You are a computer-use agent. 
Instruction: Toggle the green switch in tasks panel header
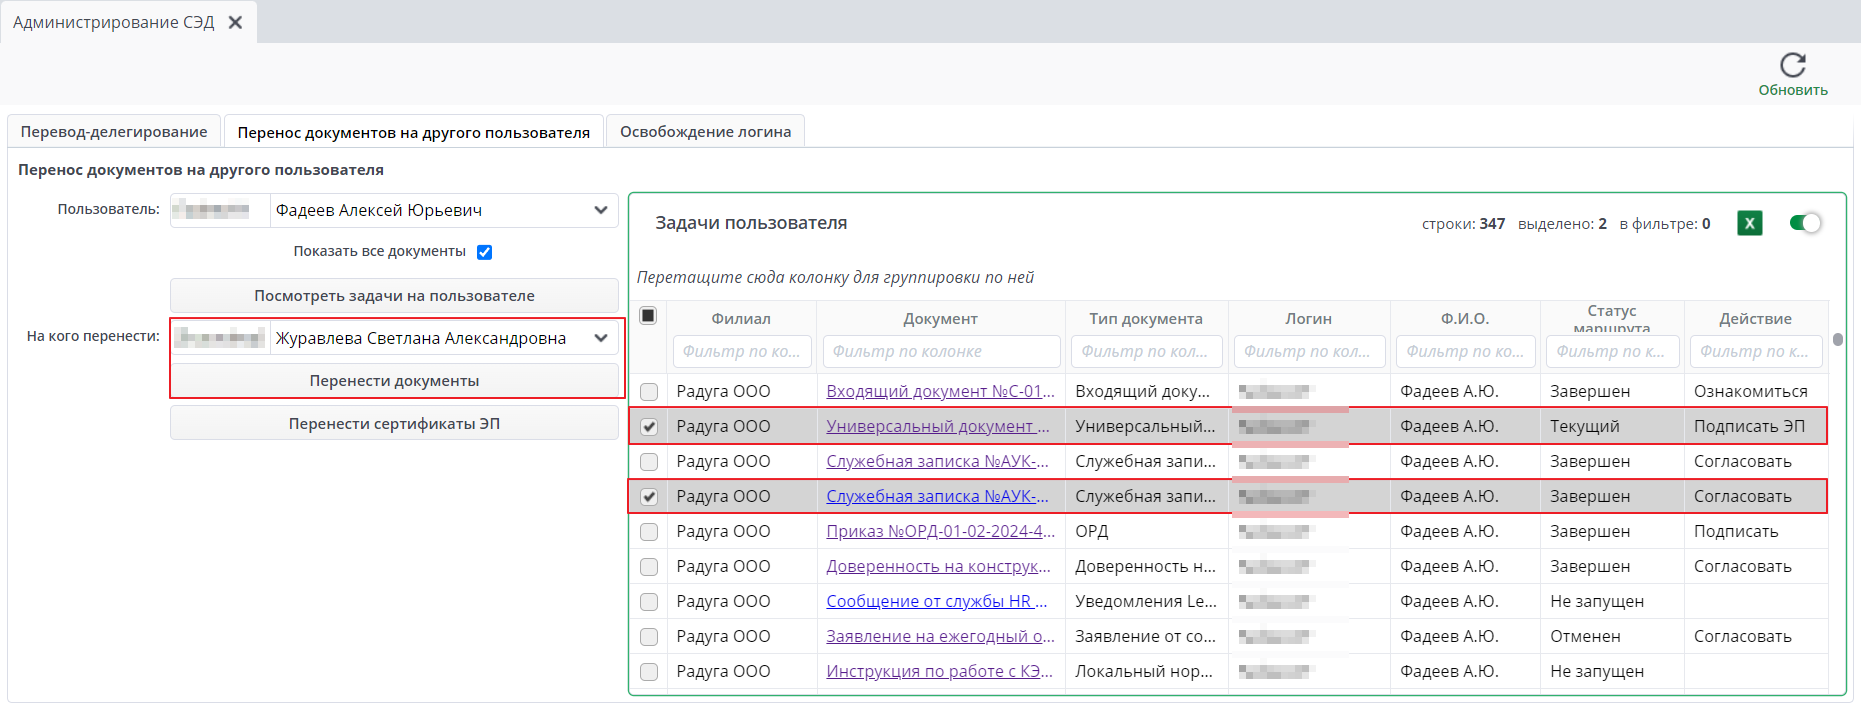click(x=1805, y=223)
